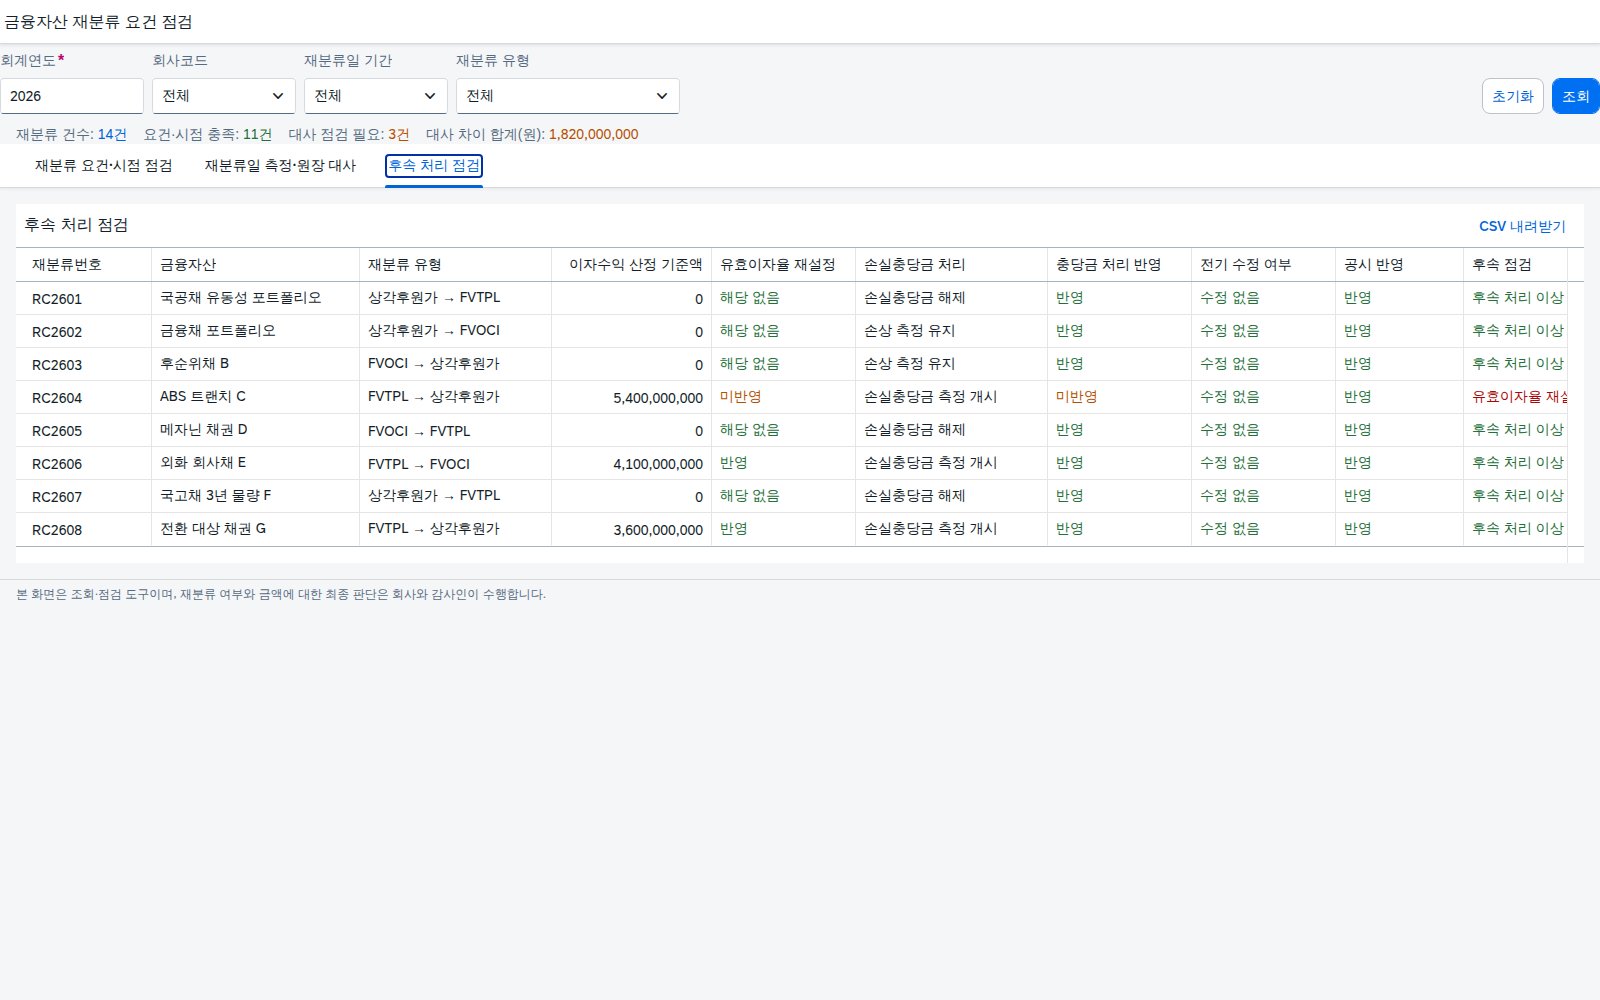
Task: Click the 손실충당금 처리 column header
Action: pos(951,265)
